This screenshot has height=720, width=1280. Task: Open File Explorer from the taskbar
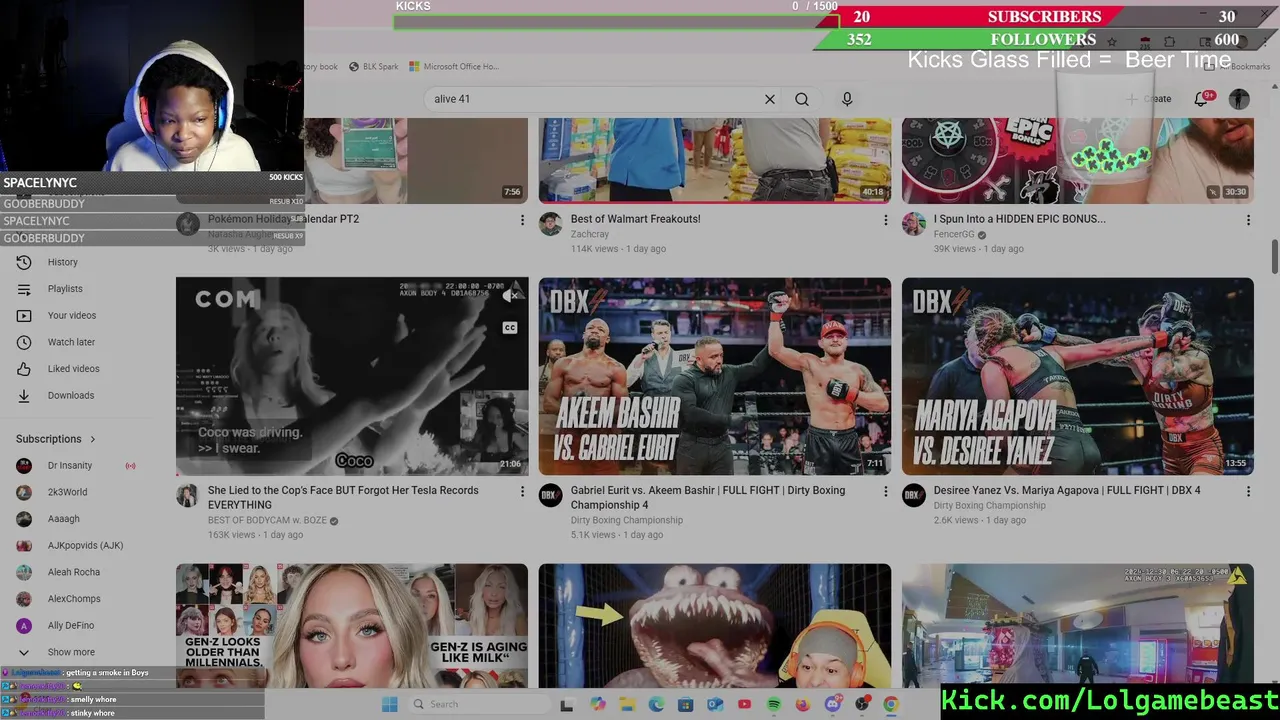(x=627, y=704)
